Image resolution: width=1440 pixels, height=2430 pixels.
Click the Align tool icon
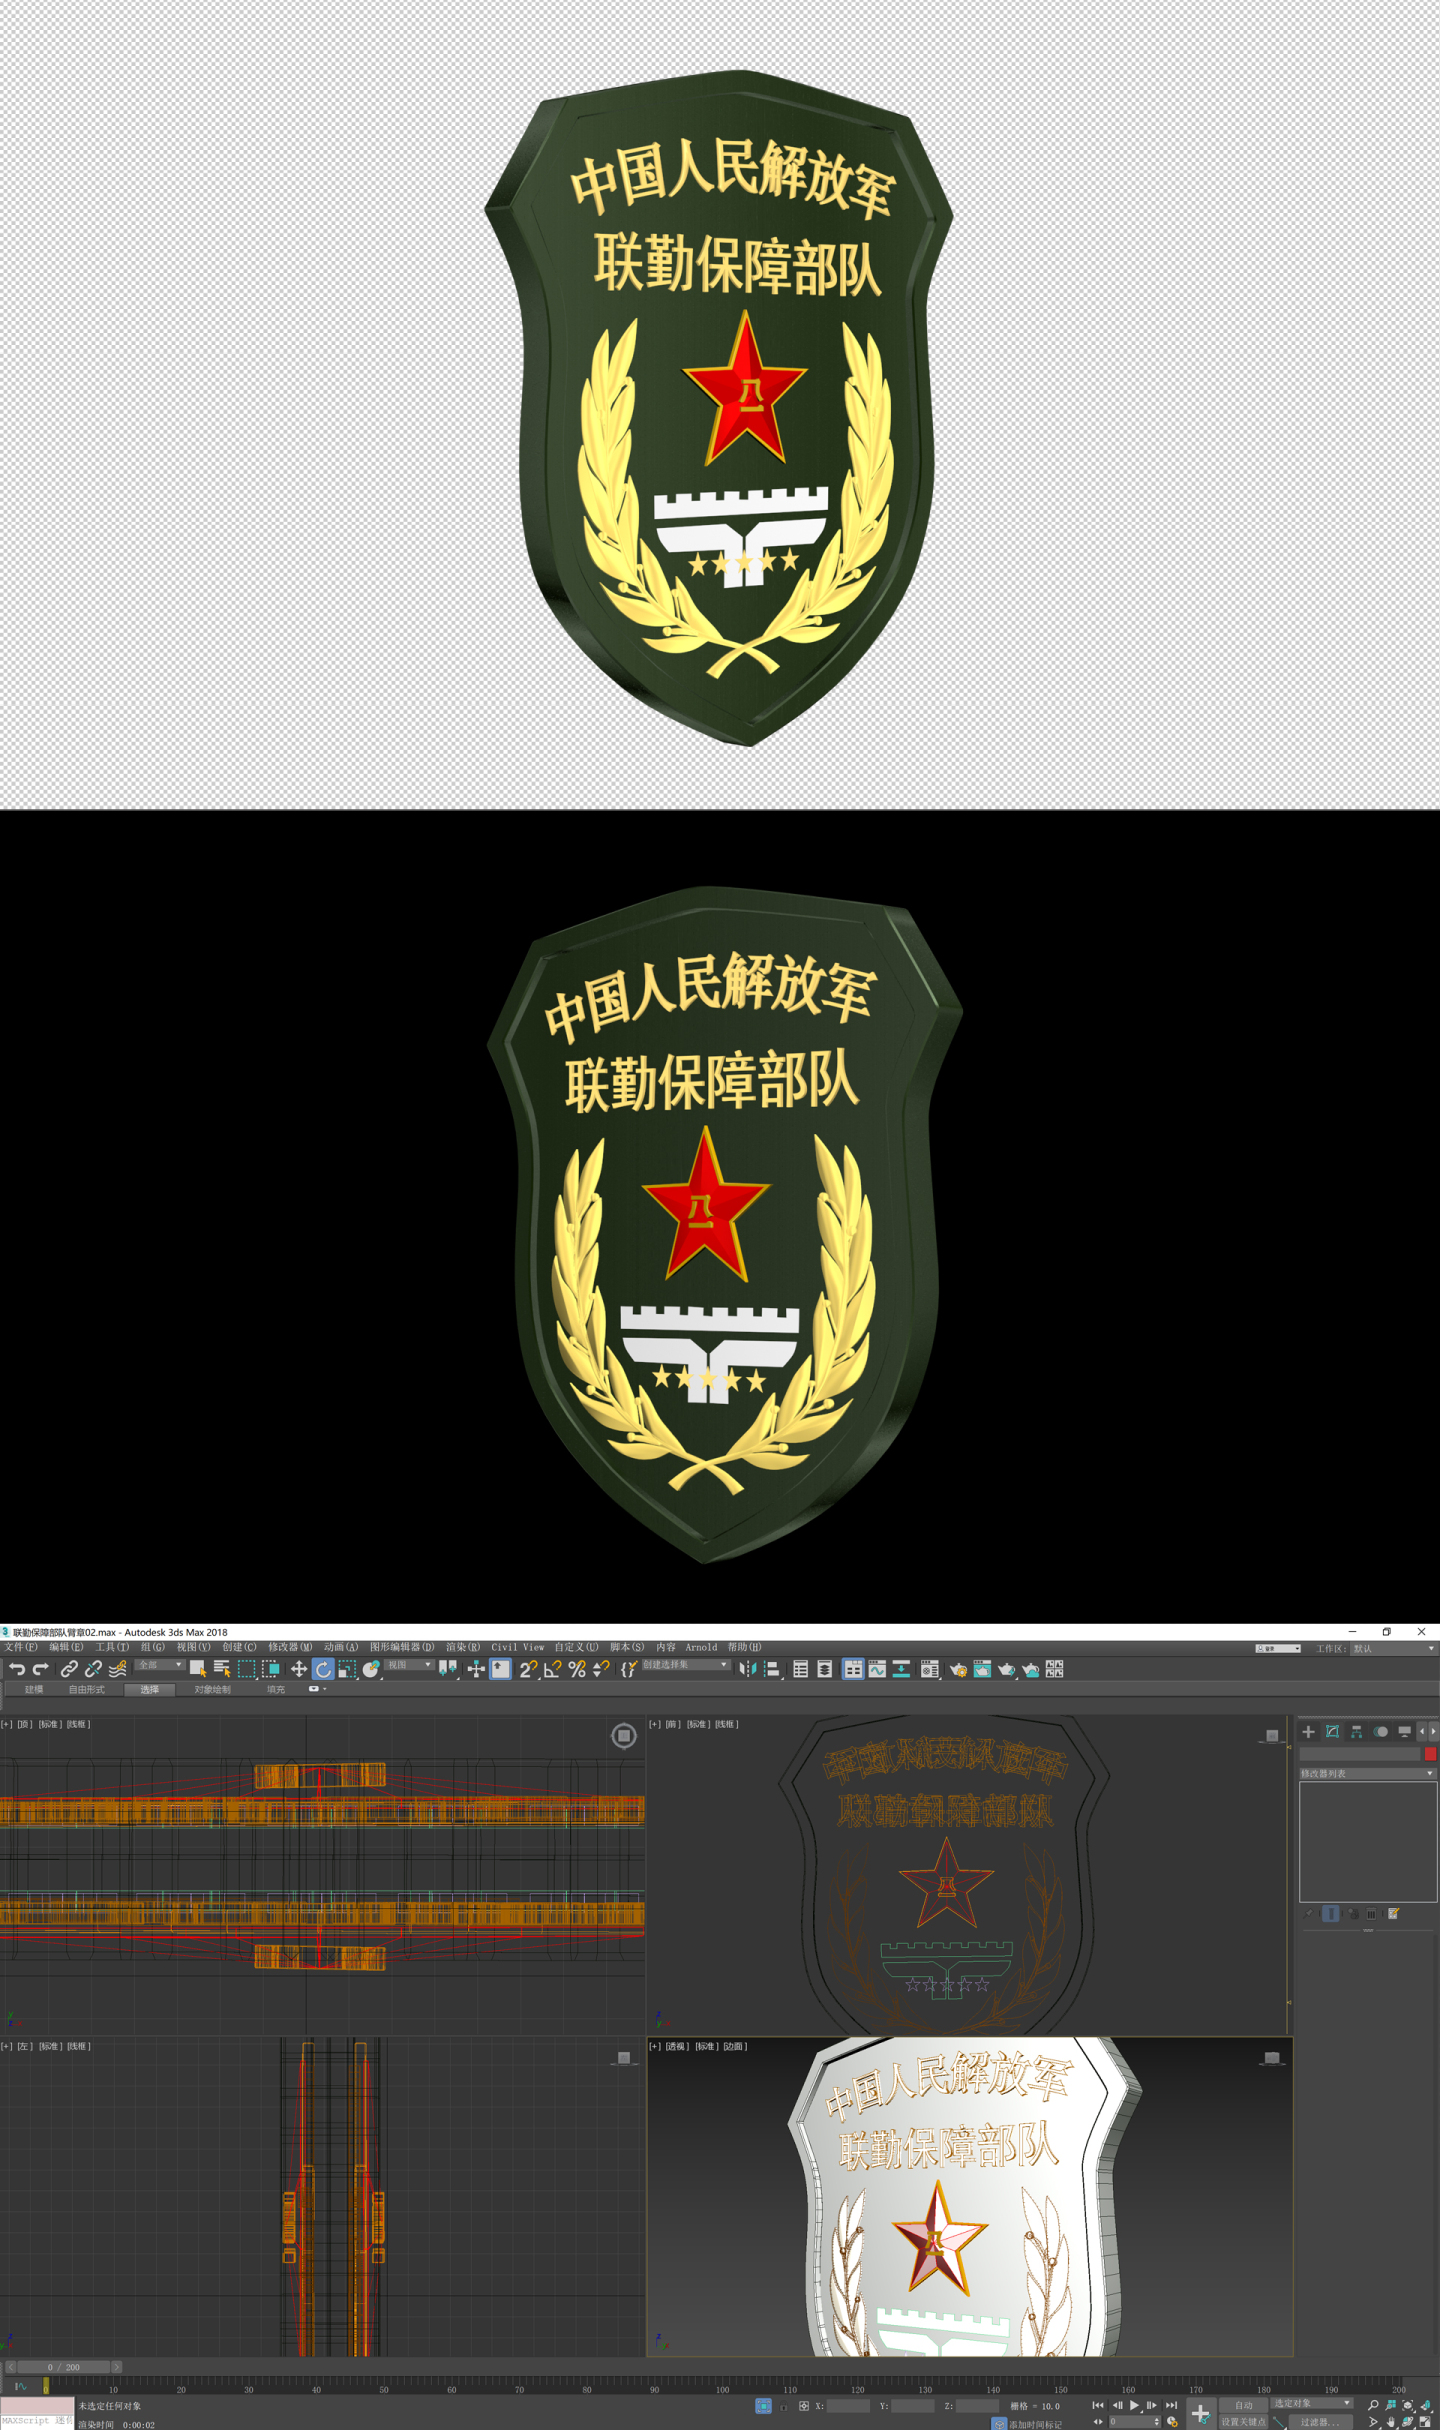(x=772, y=1669)
